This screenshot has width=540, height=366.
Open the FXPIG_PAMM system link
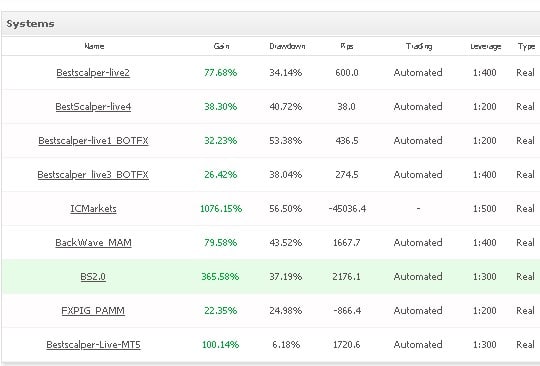point(93,311)
